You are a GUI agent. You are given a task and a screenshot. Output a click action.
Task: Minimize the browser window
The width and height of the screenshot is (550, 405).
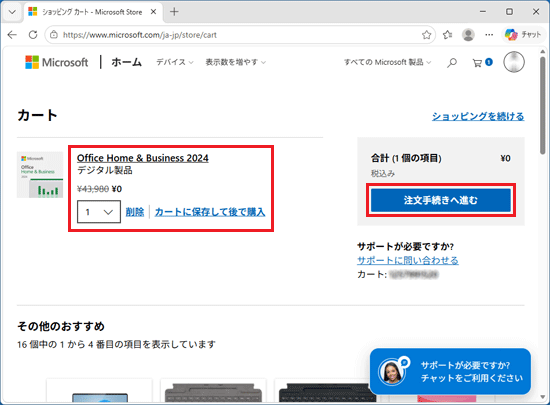click(483, 12)
